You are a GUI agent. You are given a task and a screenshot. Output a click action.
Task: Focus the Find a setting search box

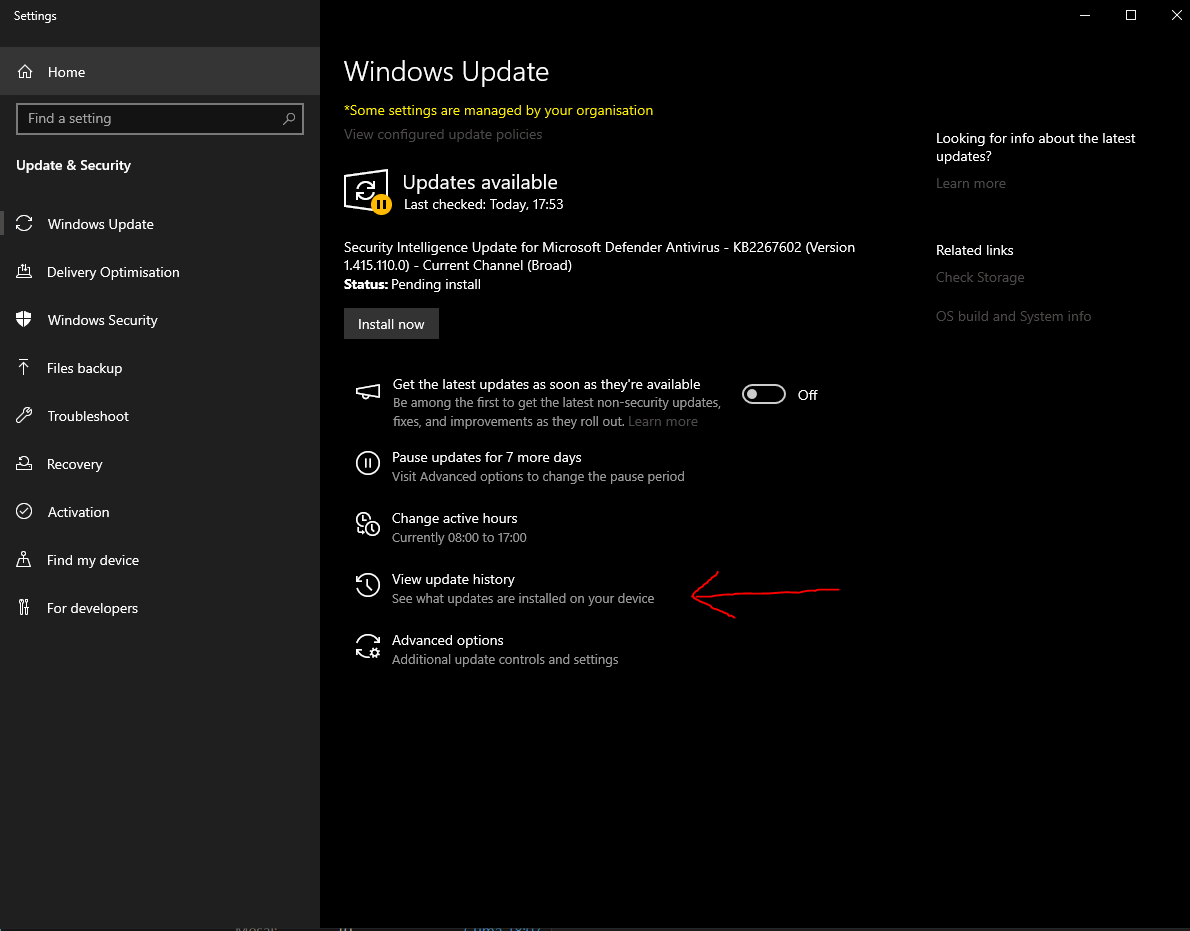(159, 118)
